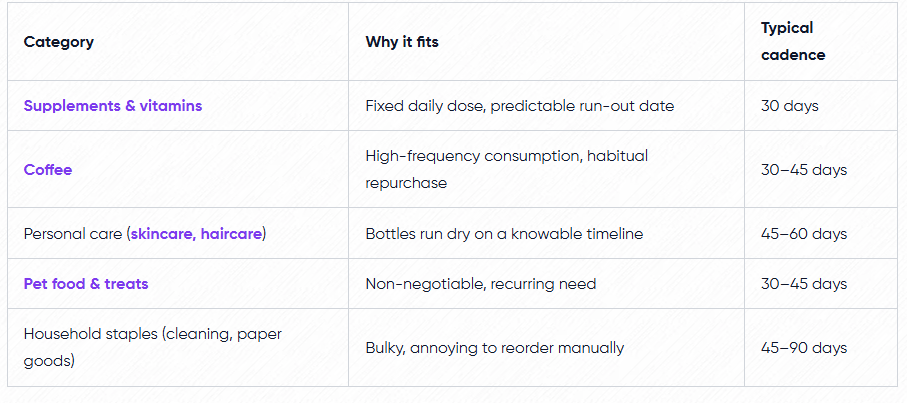The height and width of the screenshot is (403, 907).
Task: Select the Bottles run dry description
Action: click(504, 234)
